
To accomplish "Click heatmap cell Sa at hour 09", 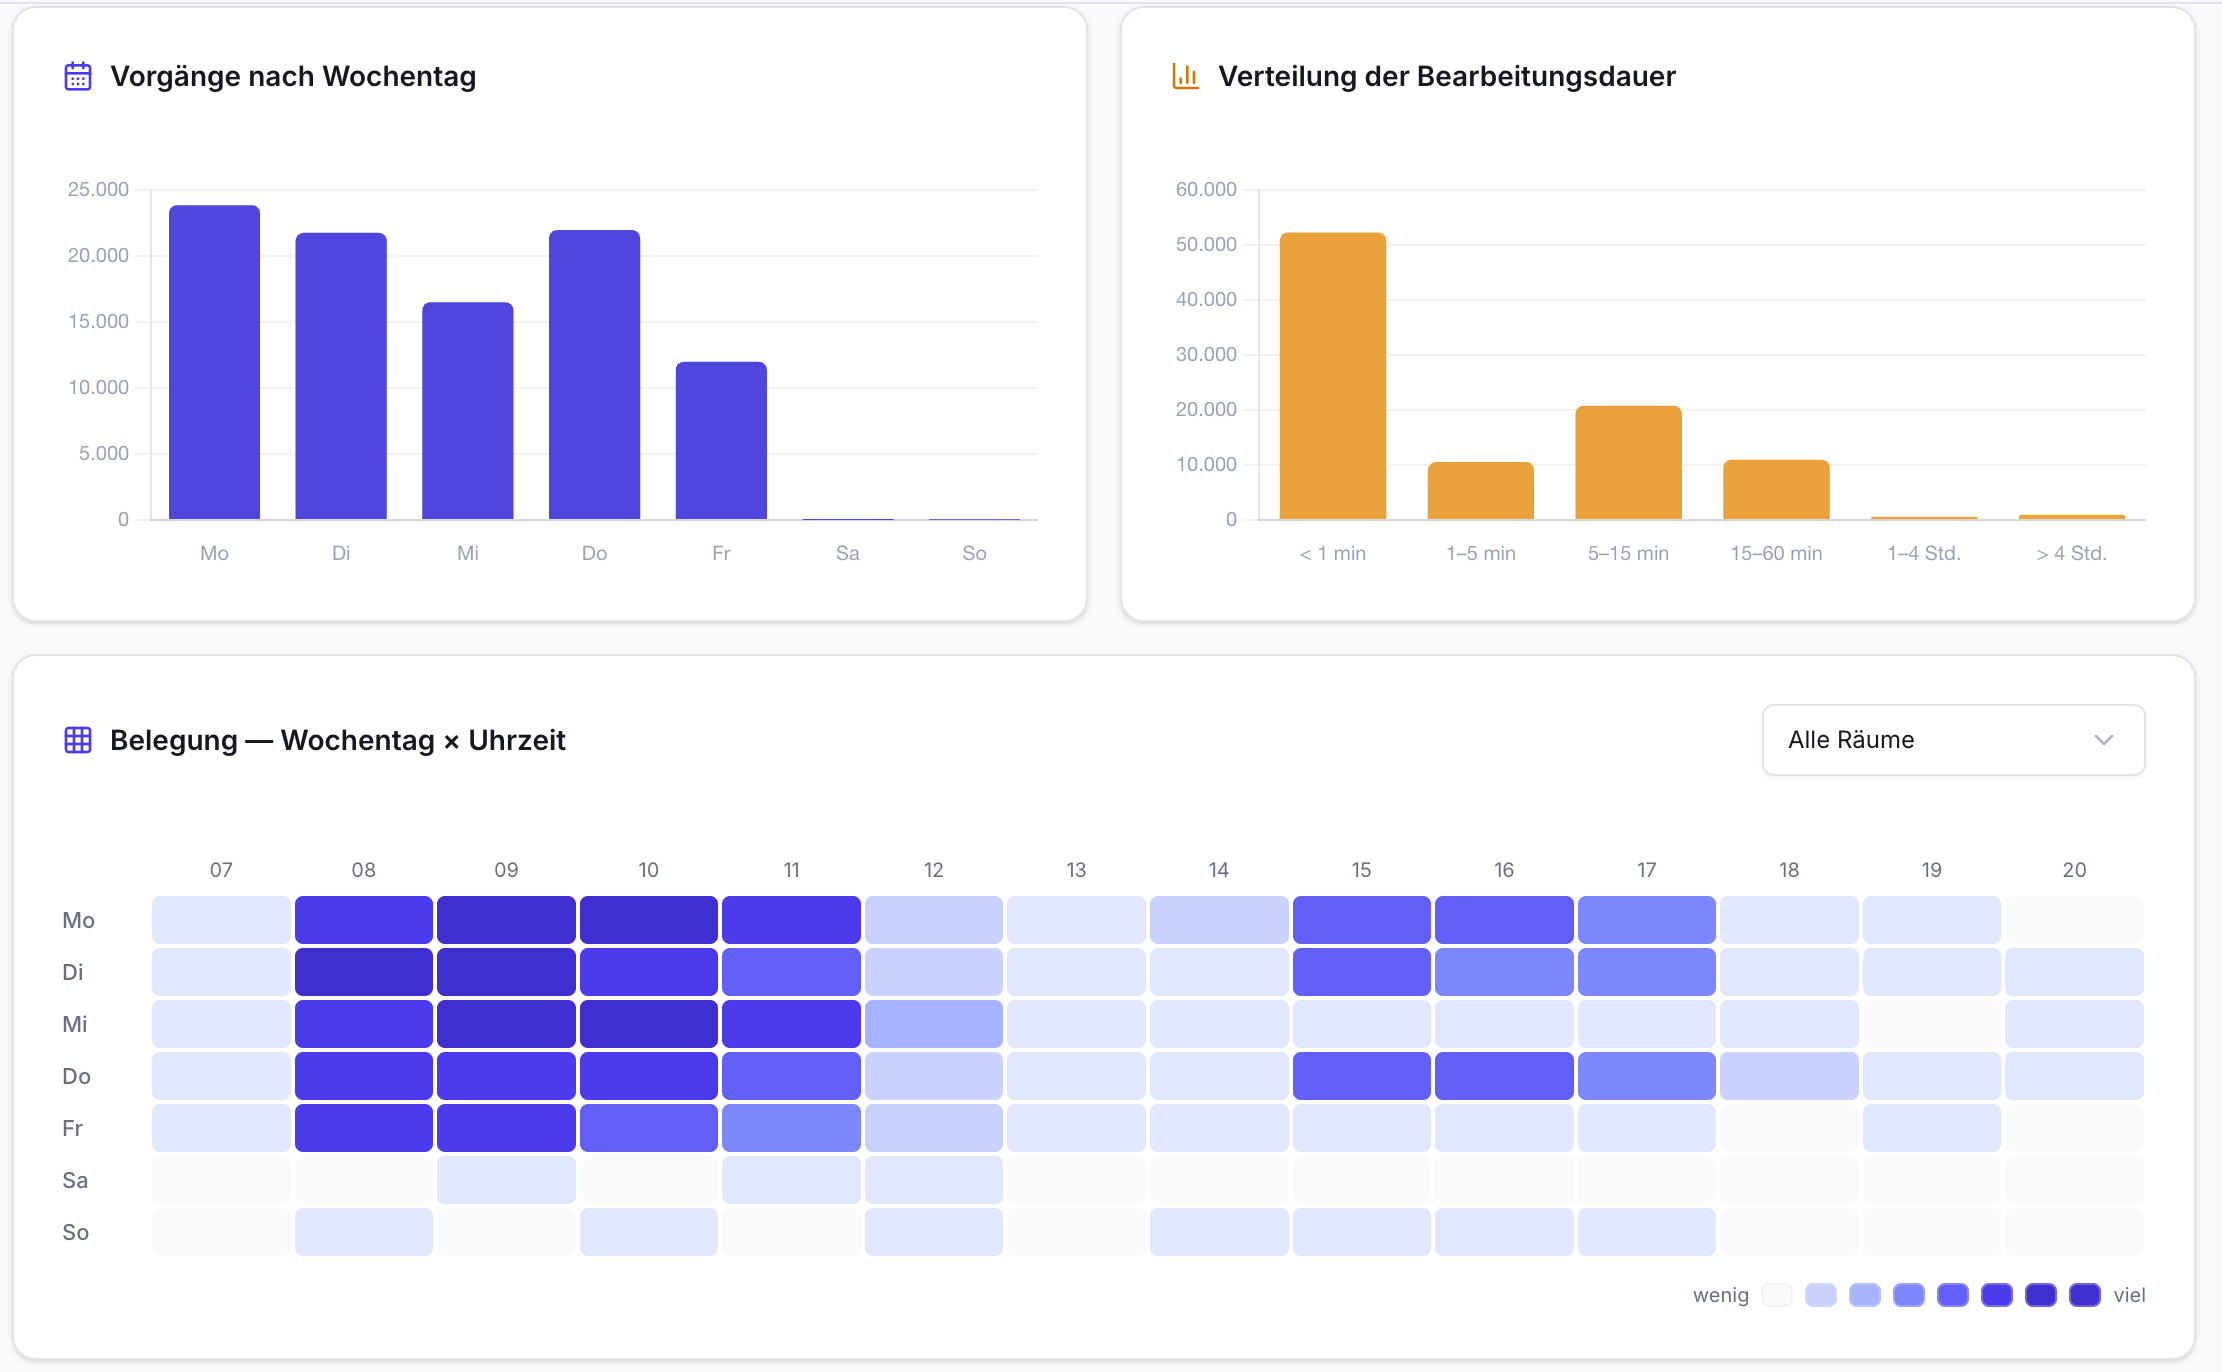I will tap(506, 1180).
